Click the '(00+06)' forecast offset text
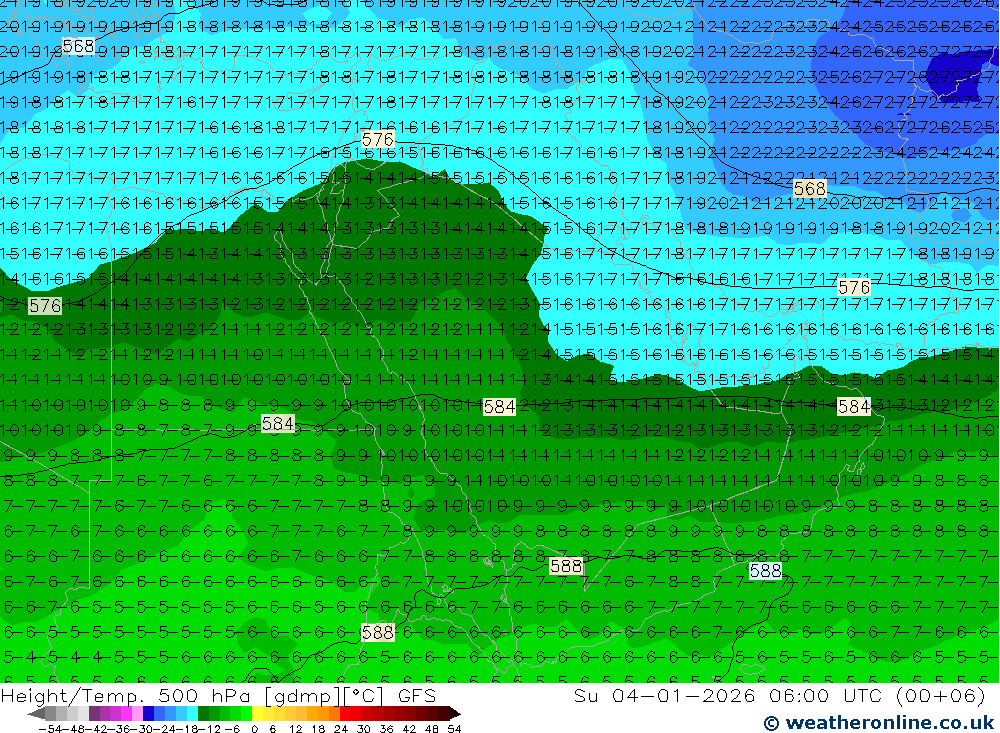This screenshot has height=733, width=1000. pos(941,695)
